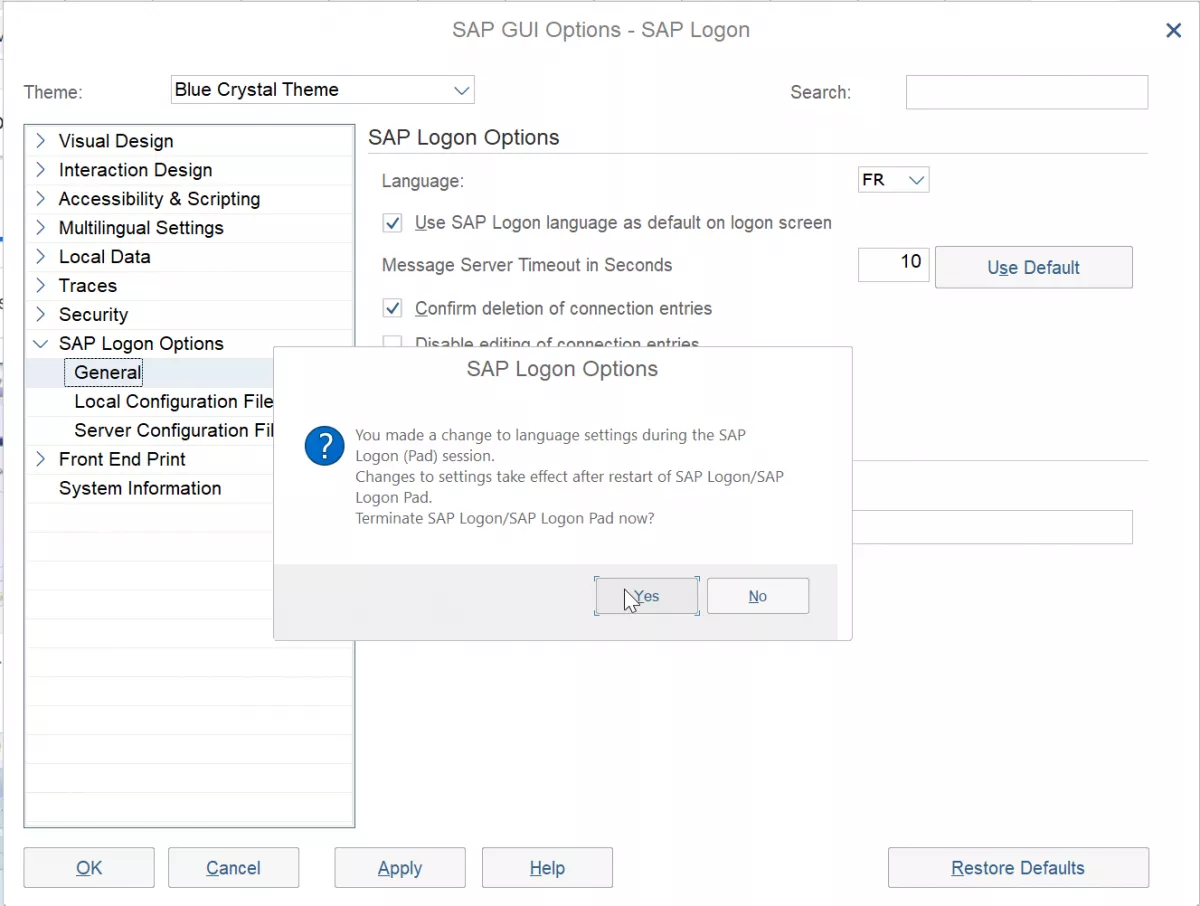The height and width of the screenshot is (906, 1200).
Task: Click Restore Defaults button
Action: (1018, 868)
